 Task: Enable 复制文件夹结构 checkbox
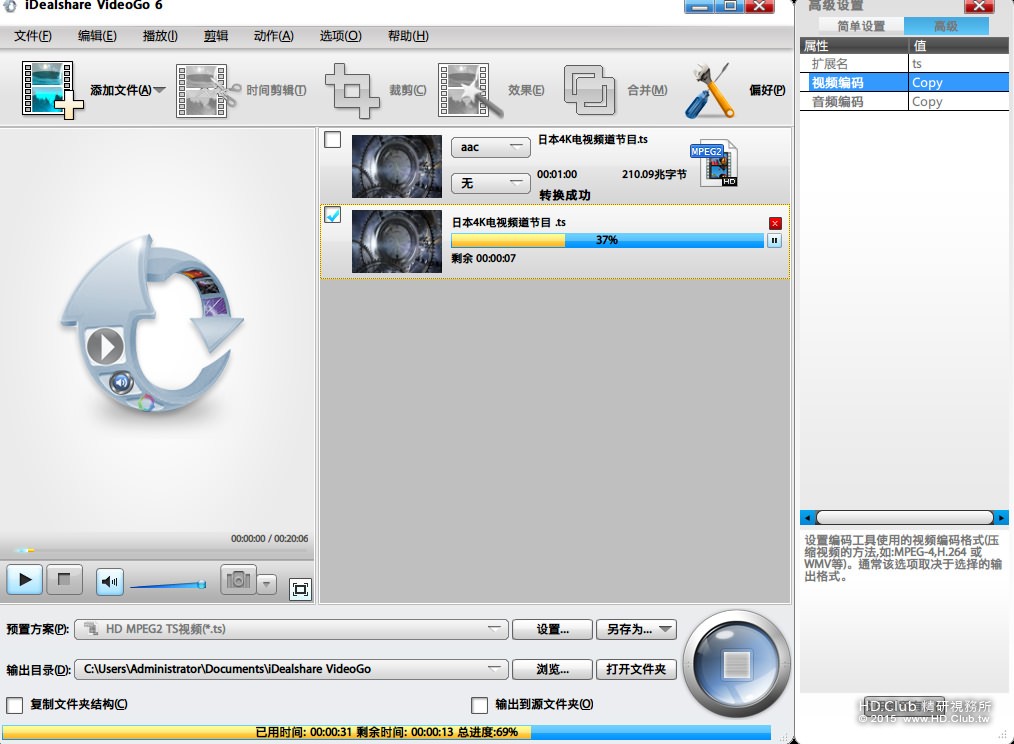point(14,705)
